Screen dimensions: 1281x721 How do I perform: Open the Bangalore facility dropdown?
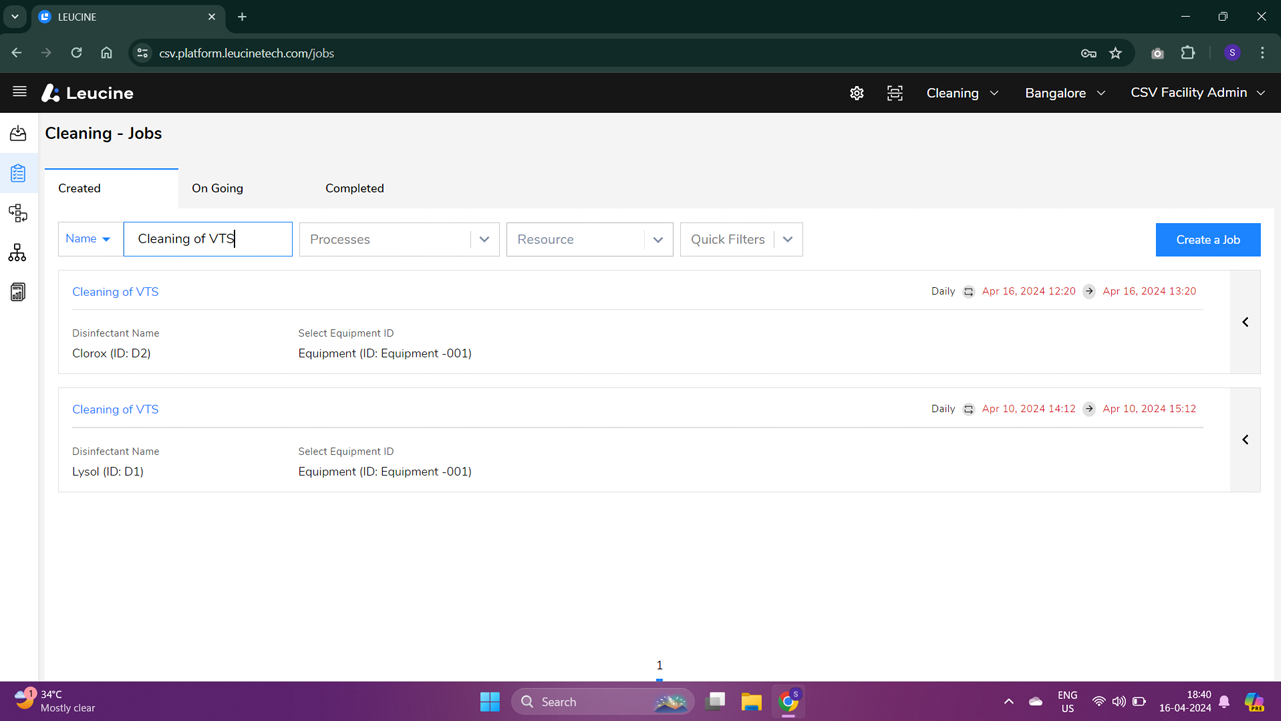click(1065, 93)
